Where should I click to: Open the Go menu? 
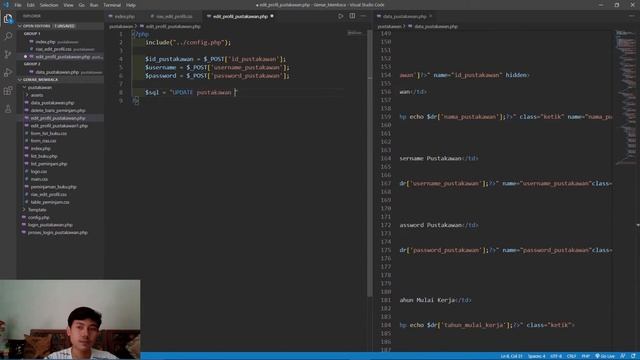pos(82,5)
